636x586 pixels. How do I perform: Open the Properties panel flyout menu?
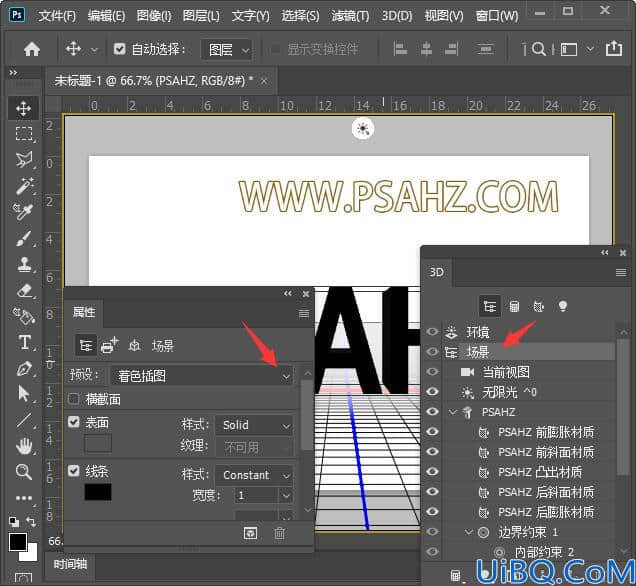[304, 313]
